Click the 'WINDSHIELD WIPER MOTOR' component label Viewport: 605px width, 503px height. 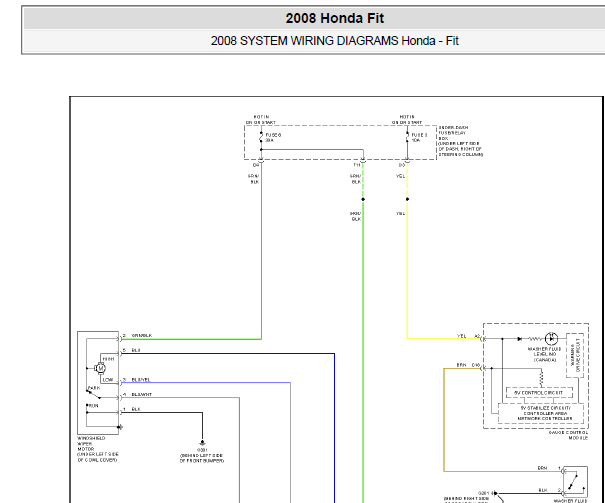98,449
